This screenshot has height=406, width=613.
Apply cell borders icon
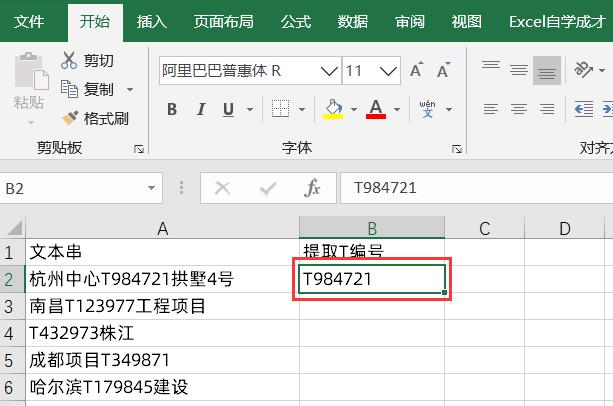(x=280, y=109)
